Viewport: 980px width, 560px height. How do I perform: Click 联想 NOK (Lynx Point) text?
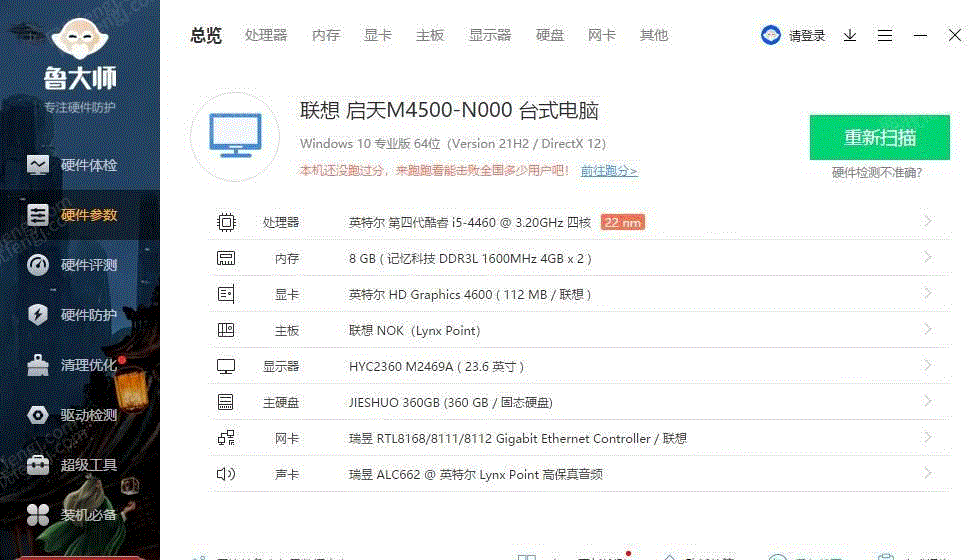(x=414, y=331)
